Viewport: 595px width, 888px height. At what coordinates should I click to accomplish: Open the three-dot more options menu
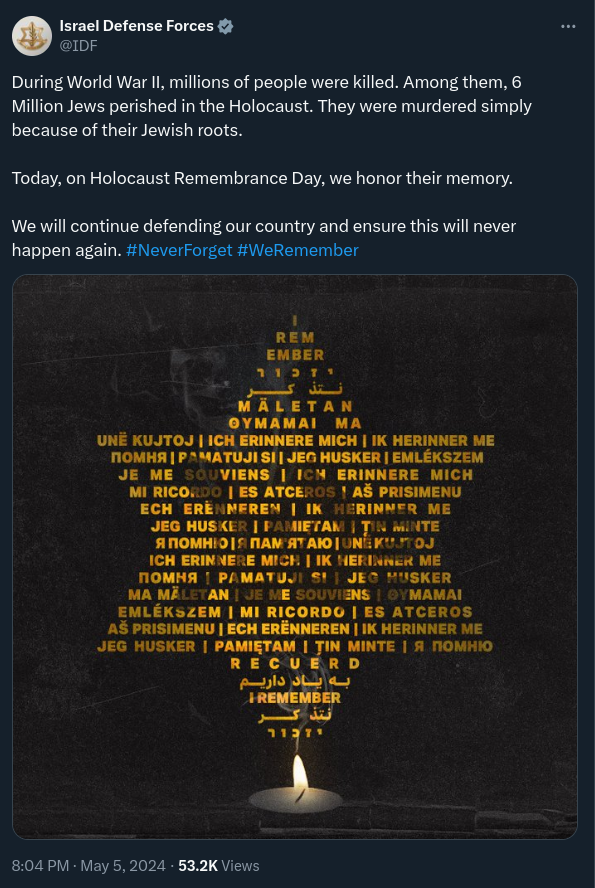568,27
